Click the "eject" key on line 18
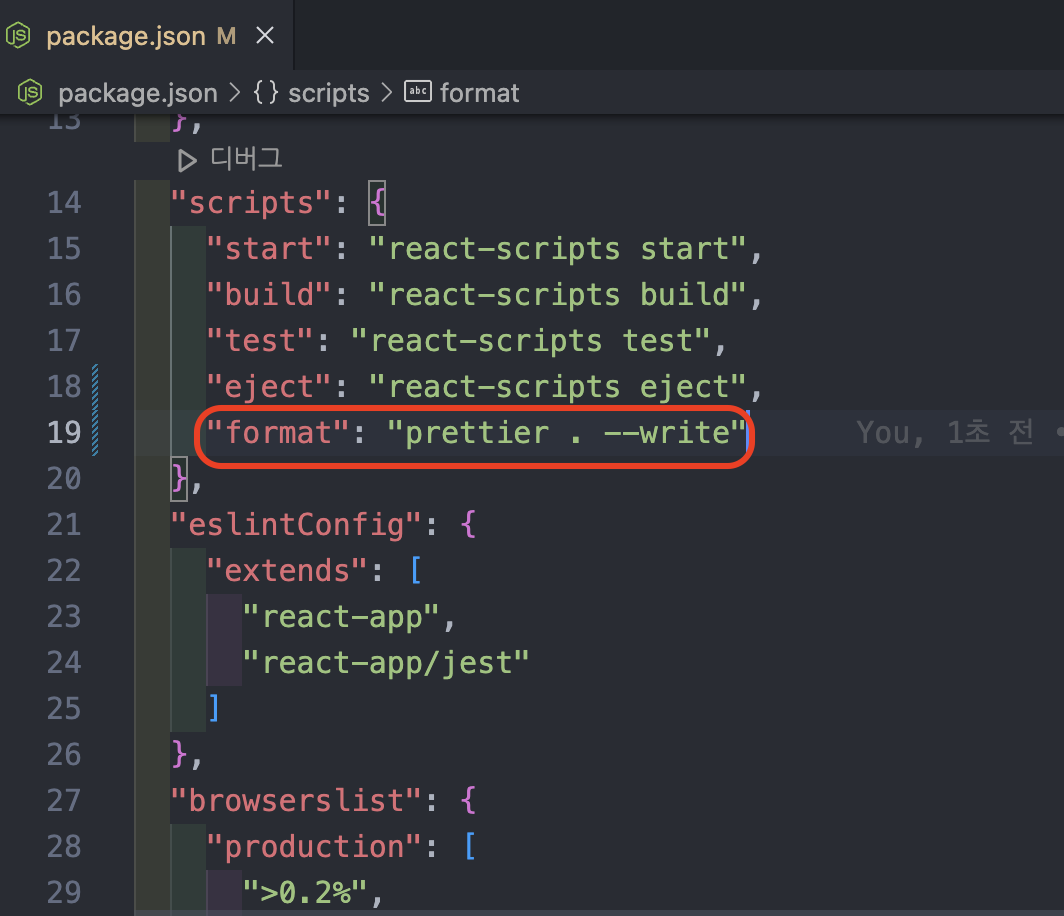The width and height of the screenshot is (1064, 916). tap(269, 387)
